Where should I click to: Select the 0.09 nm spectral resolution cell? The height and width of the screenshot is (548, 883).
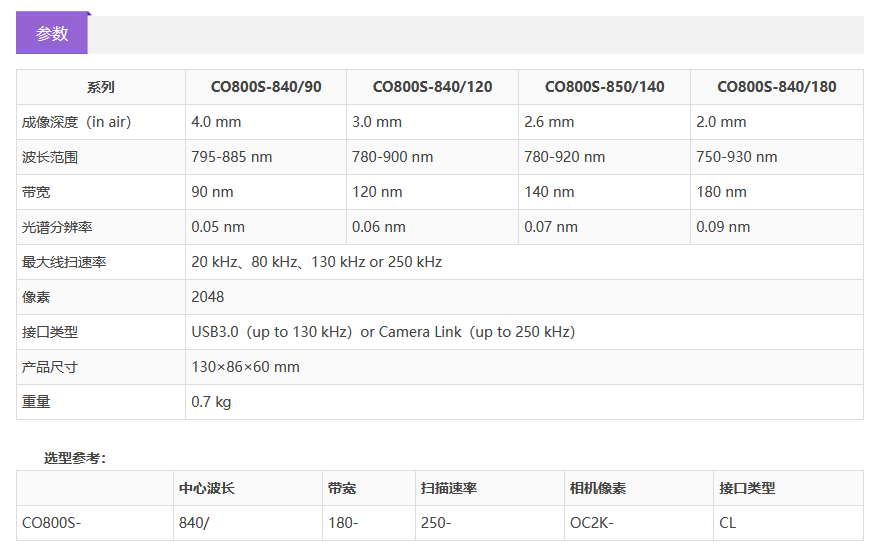pyautogui.click(x=723, y=227)
